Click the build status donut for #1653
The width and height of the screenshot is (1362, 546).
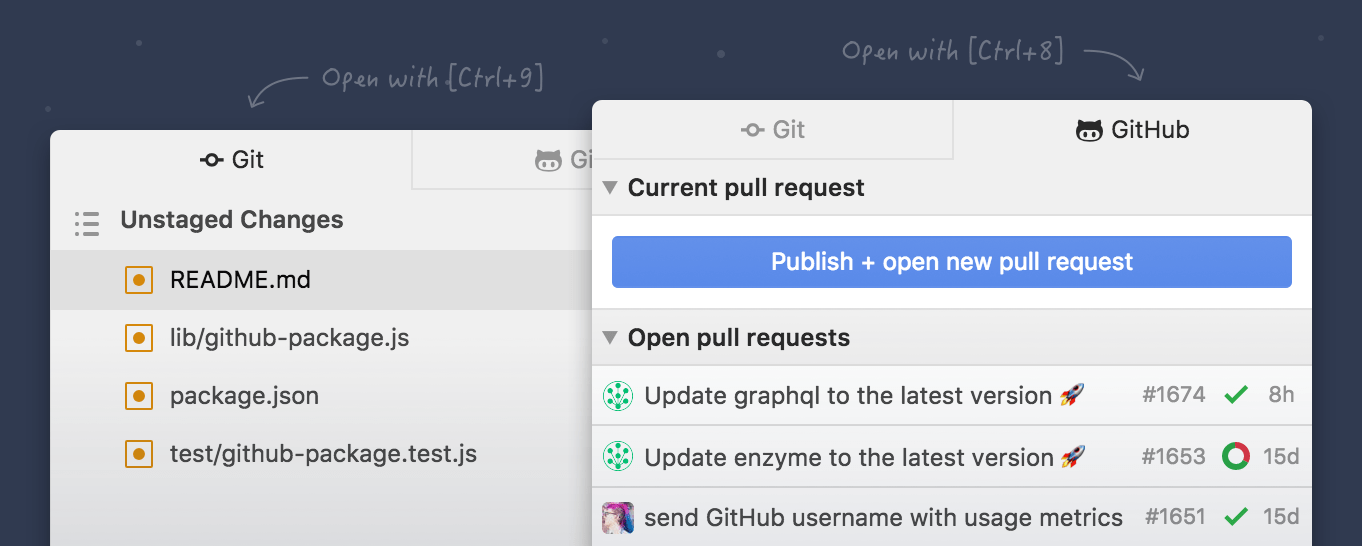(x=1236, y=457)
